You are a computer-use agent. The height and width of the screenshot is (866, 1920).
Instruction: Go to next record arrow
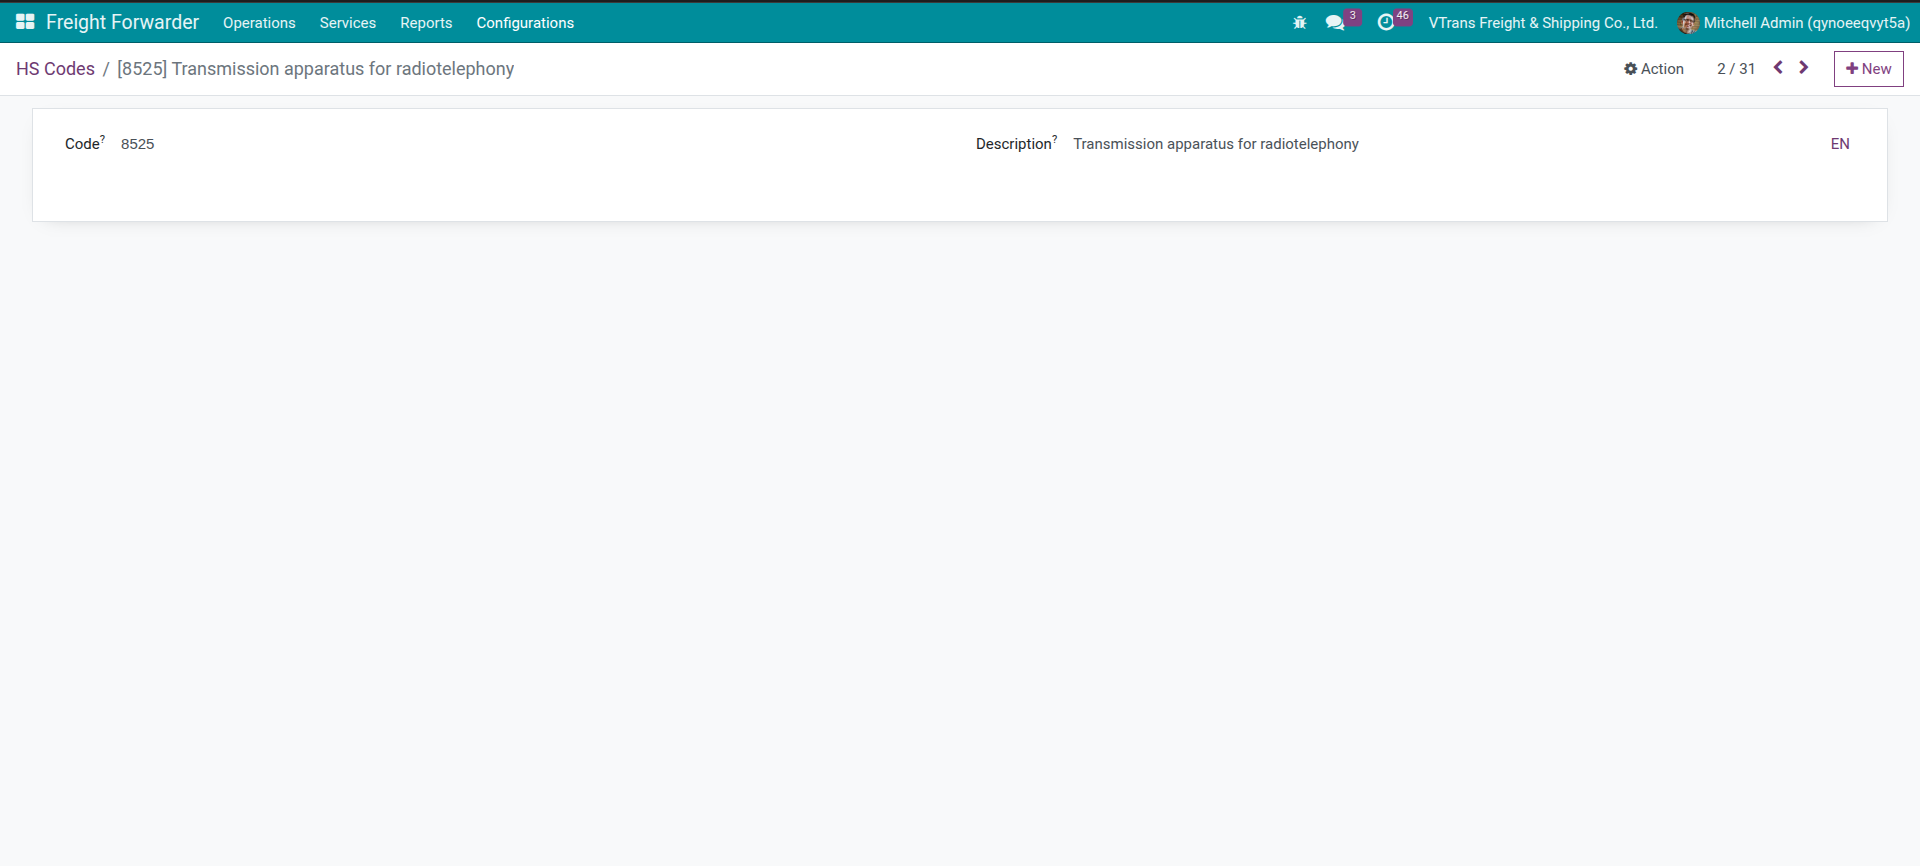coord(1804,68)
